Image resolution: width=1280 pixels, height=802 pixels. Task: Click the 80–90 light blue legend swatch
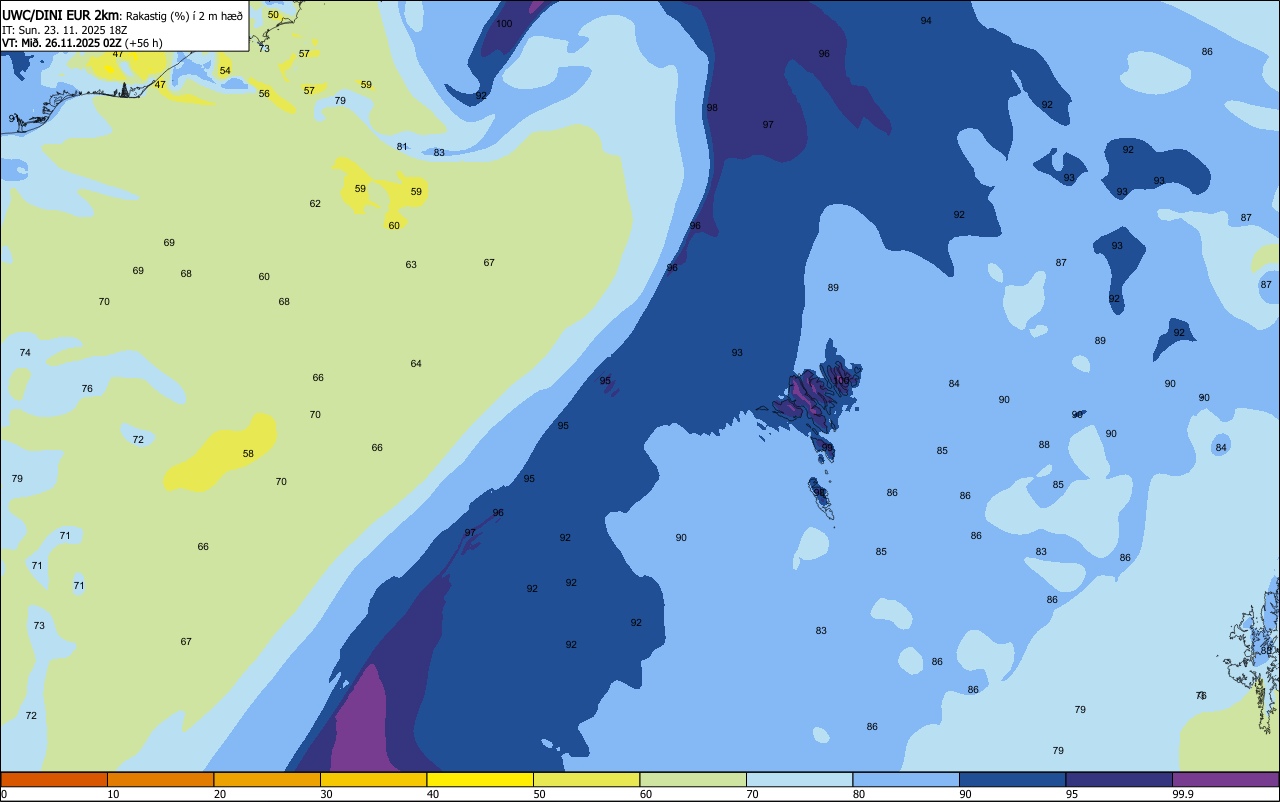pos(906,779)
